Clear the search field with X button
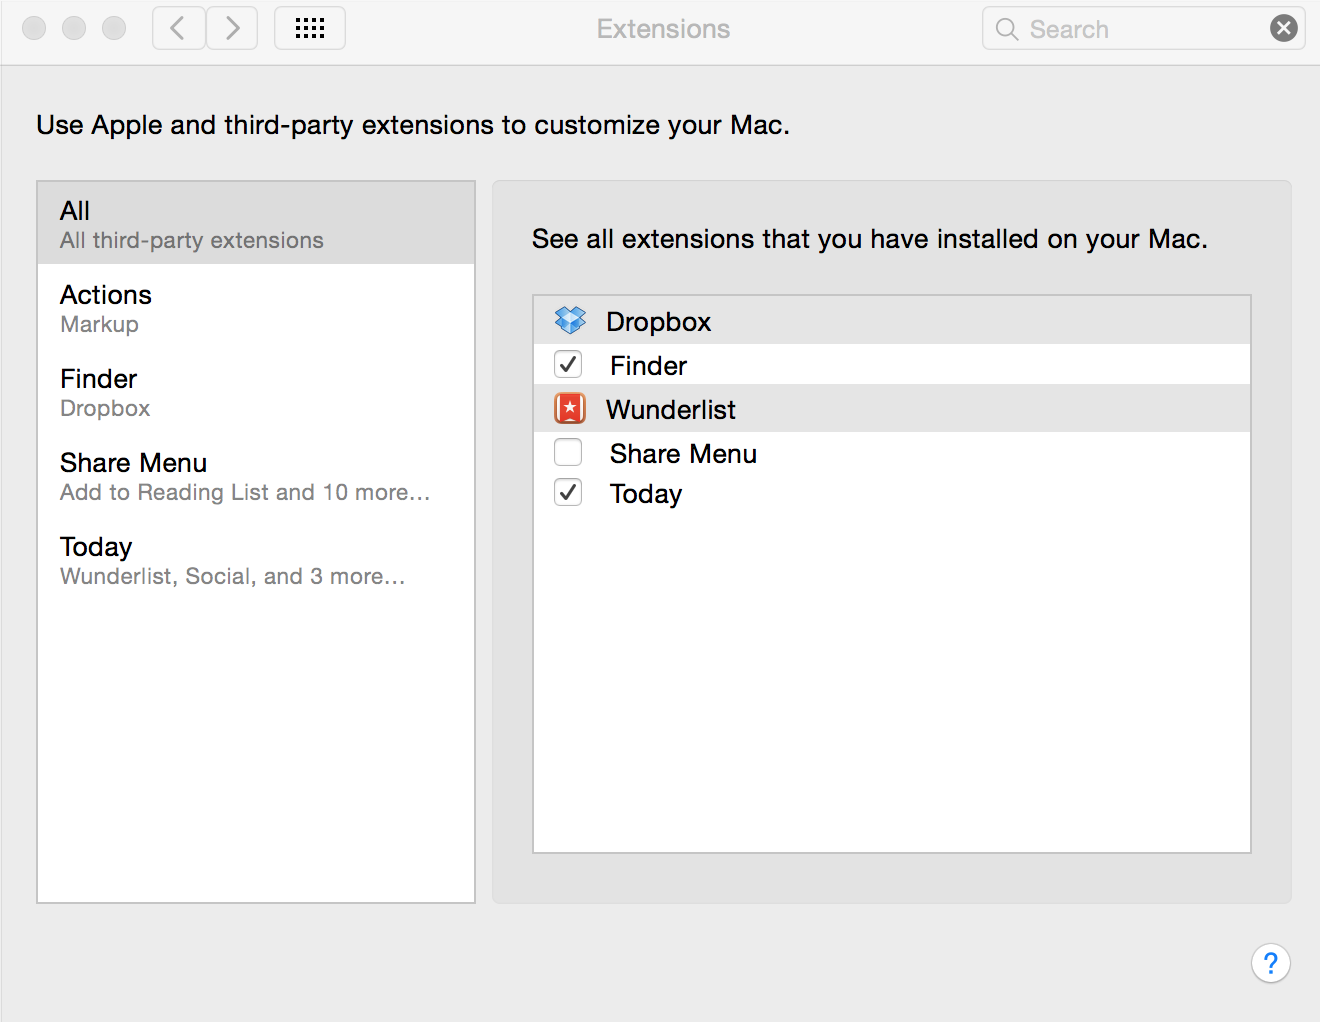Viewport: 1320px width, 1022px height. [1284, 28]
